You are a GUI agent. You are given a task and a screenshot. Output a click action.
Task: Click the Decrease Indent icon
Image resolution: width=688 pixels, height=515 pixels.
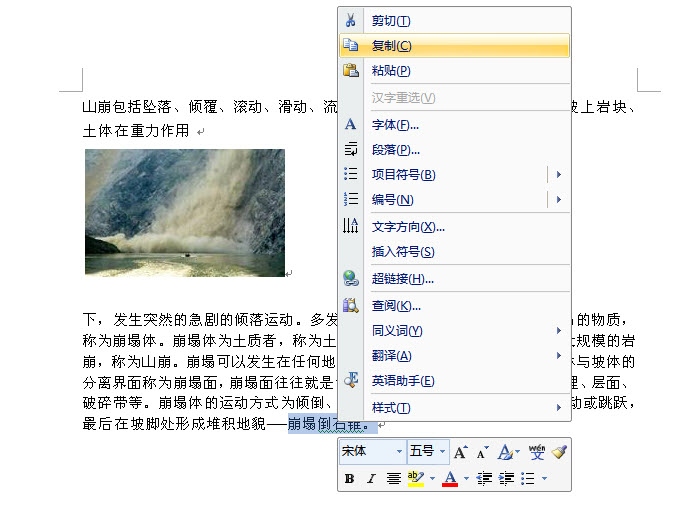pos(484,479)
